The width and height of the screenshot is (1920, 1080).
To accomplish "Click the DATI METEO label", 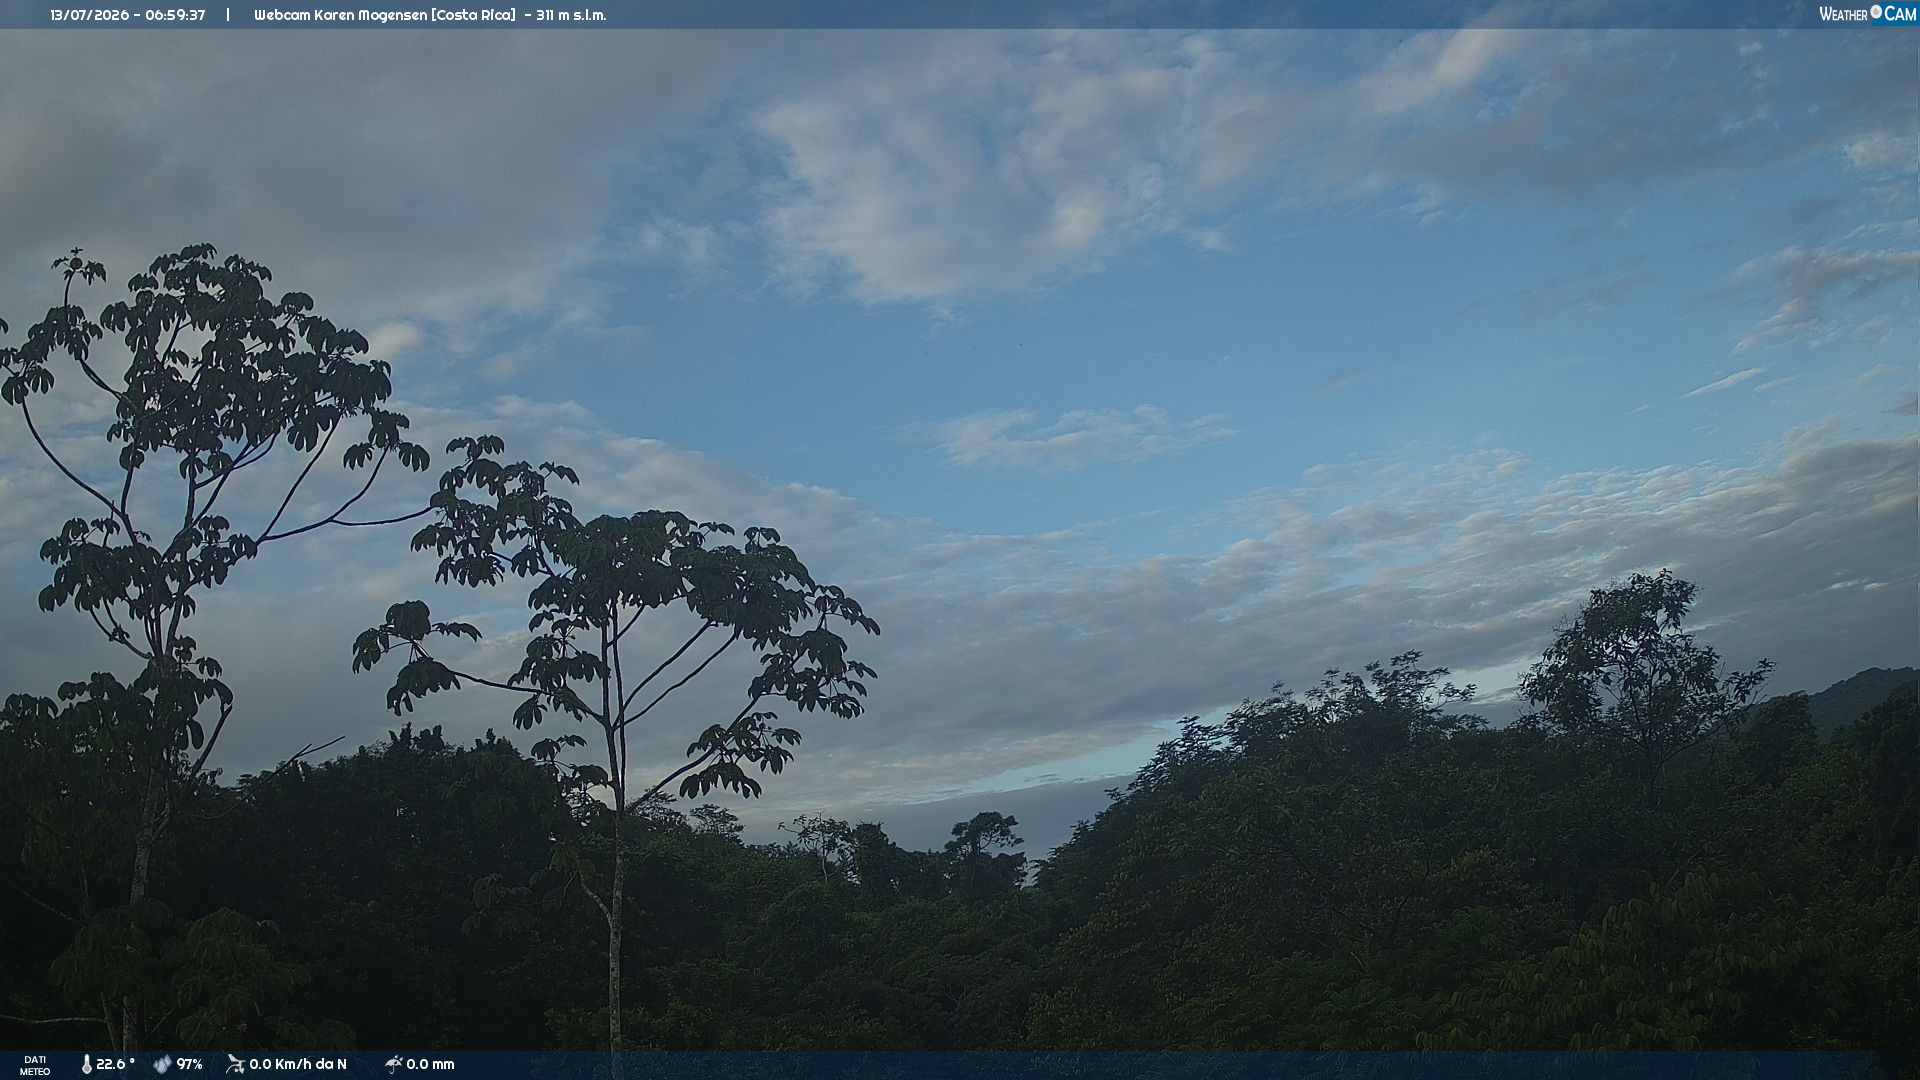I will click(35, 1065).
